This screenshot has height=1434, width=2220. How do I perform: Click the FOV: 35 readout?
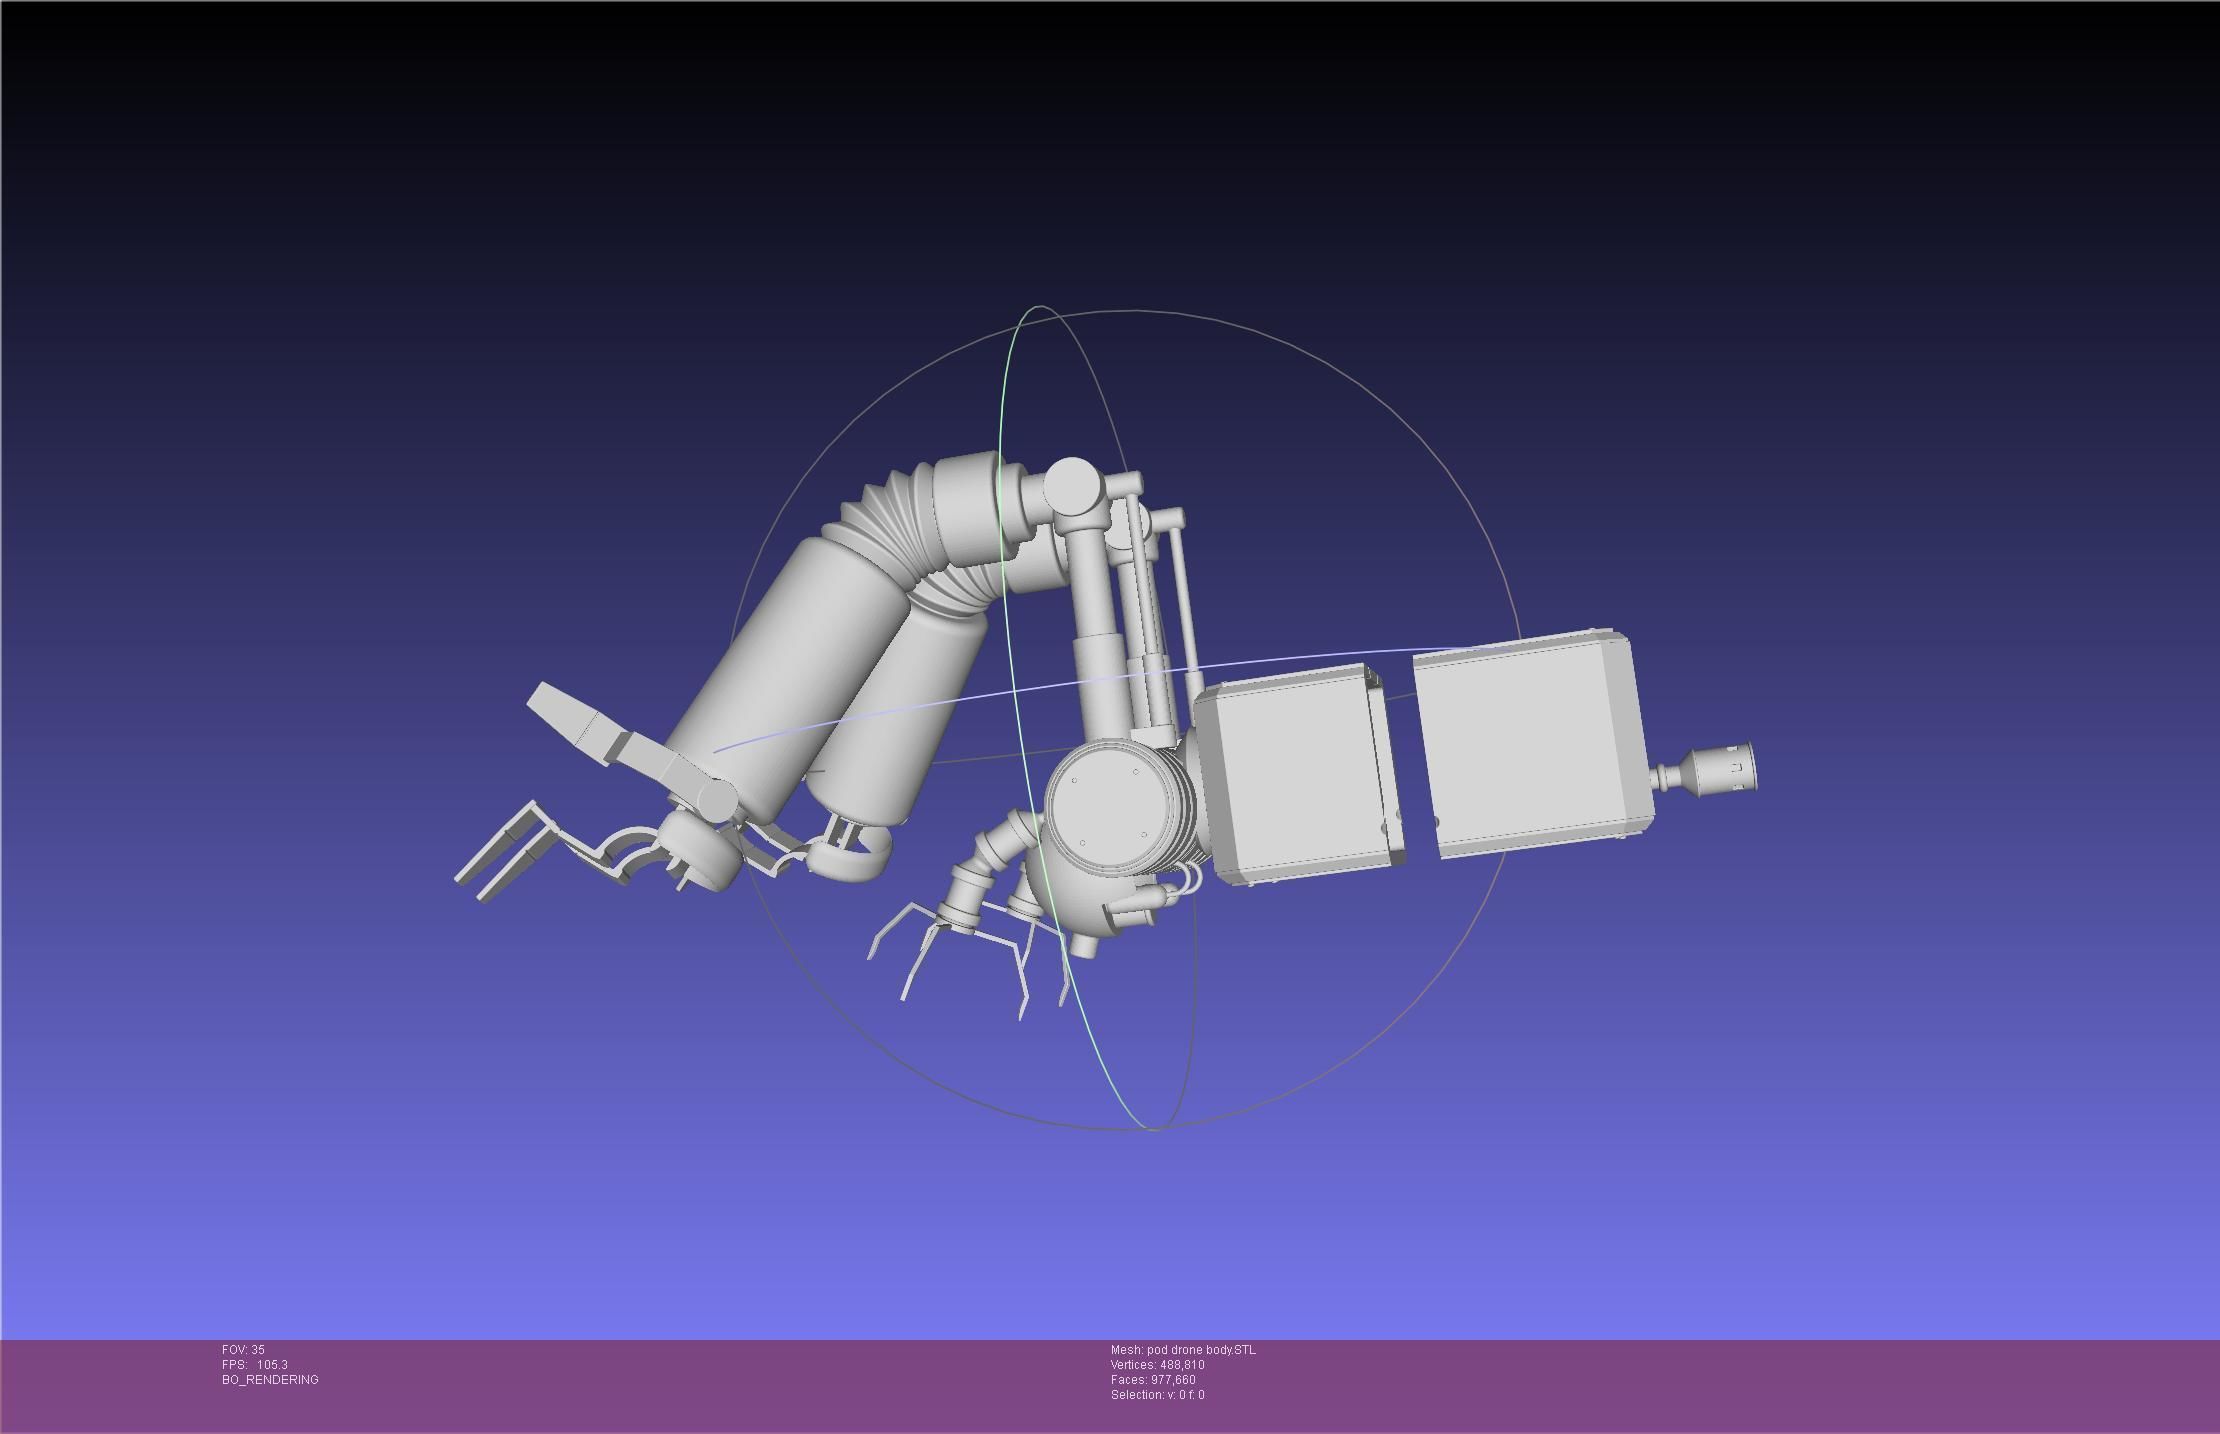(243, 1350)
